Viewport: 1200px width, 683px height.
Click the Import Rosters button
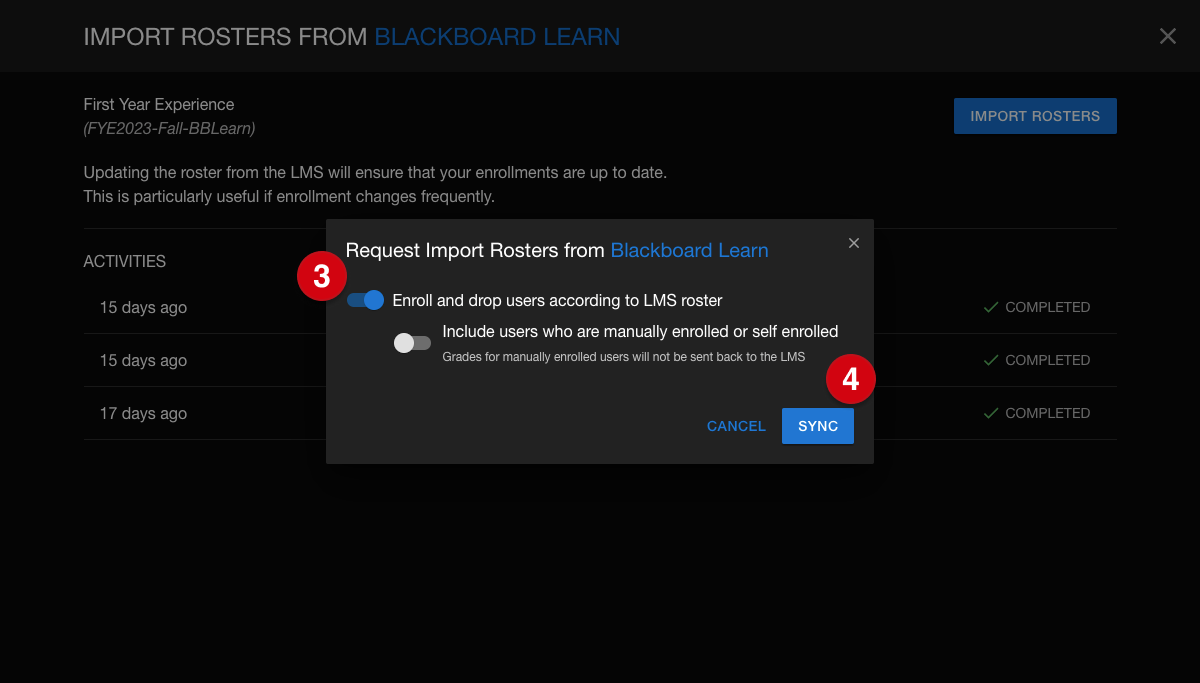click(x=1035, y=116)
